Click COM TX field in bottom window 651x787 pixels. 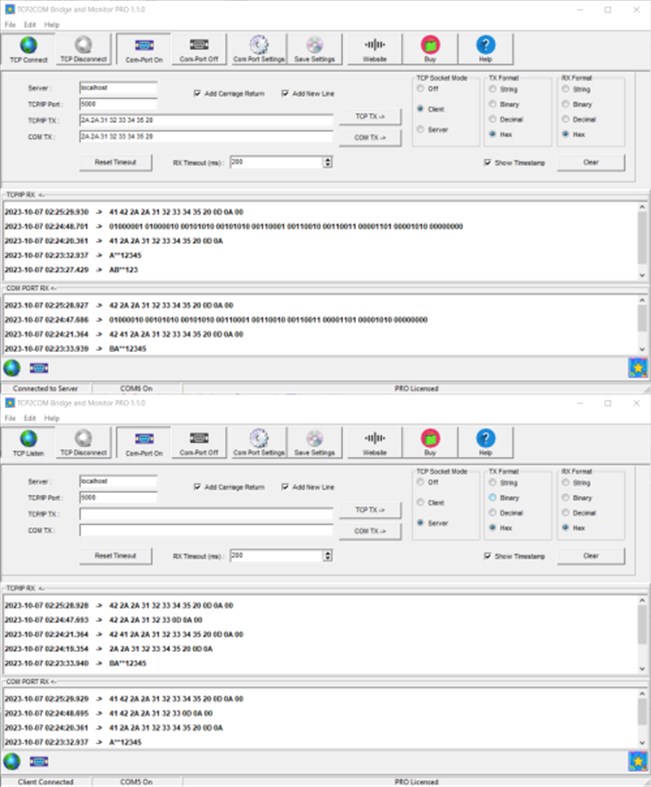[x=206, y=530]
